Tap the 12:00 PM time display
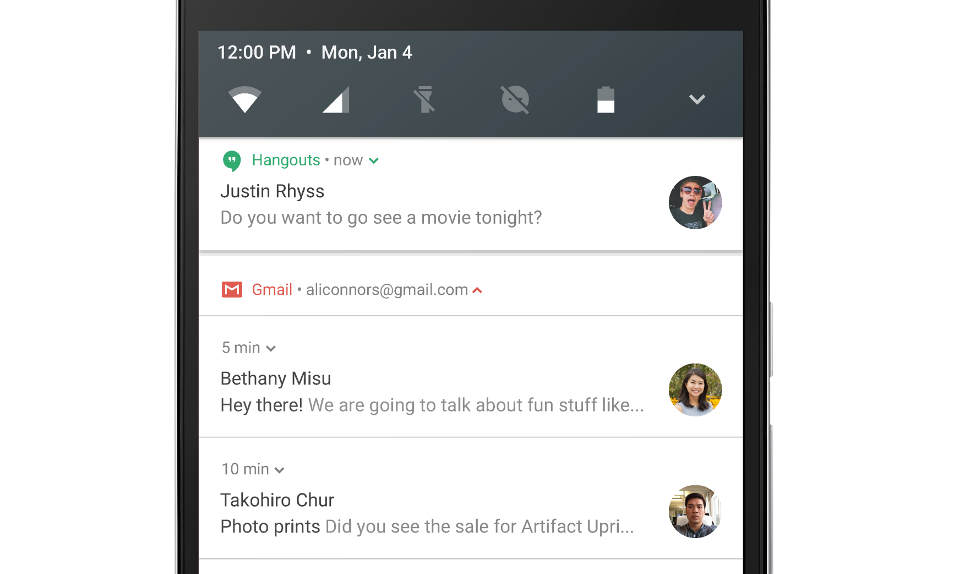The image size is (979, 574). tap(257, 53)
